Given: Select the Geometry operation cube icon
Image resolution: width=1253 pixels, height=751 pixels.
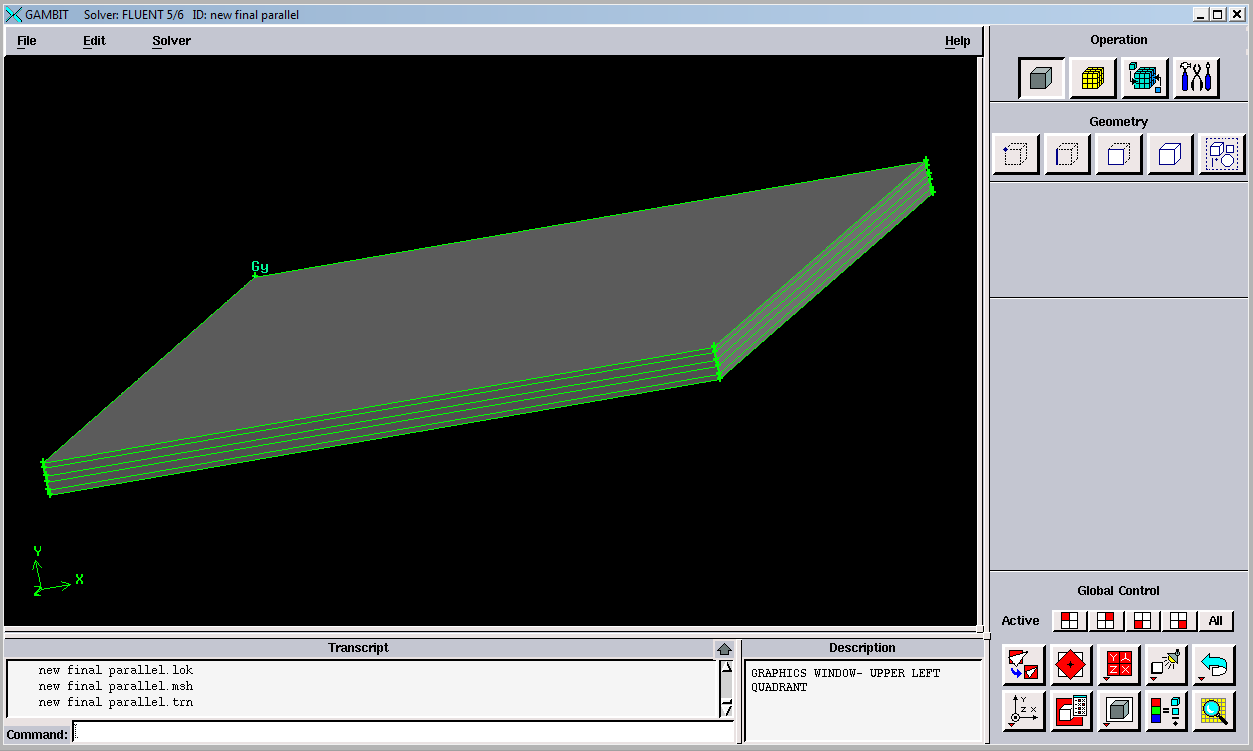Looking at the screenshot, I should coord(1041,78).
